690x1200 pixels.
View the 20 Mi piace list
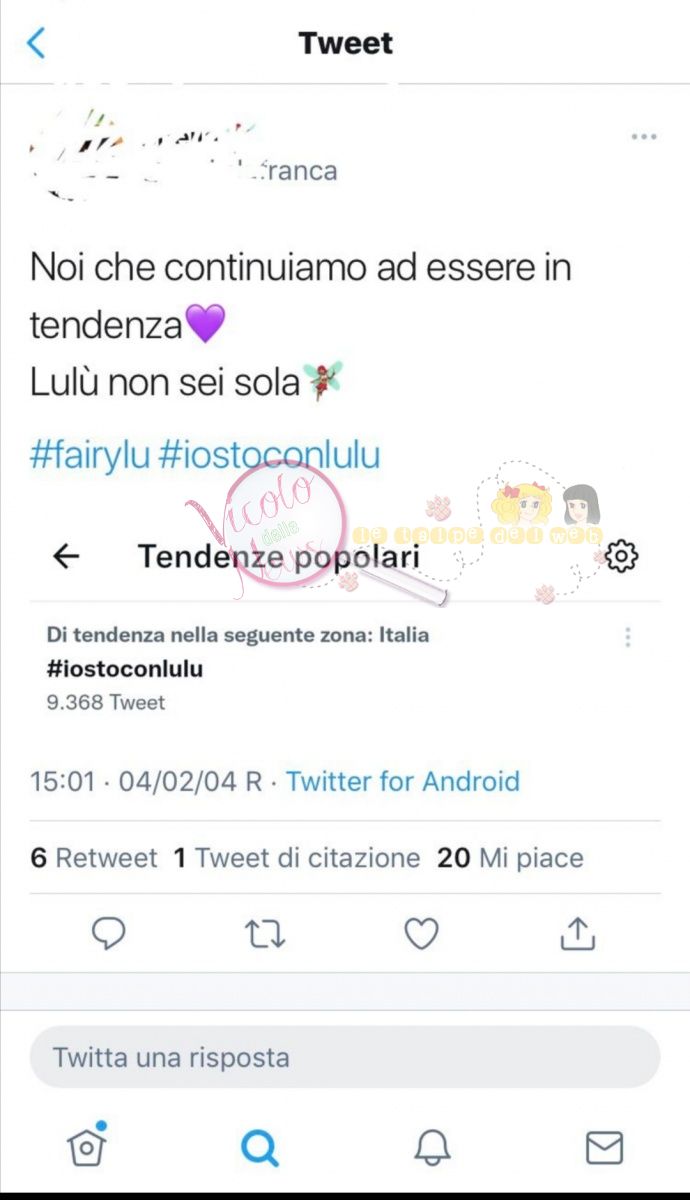coord(510,858)
